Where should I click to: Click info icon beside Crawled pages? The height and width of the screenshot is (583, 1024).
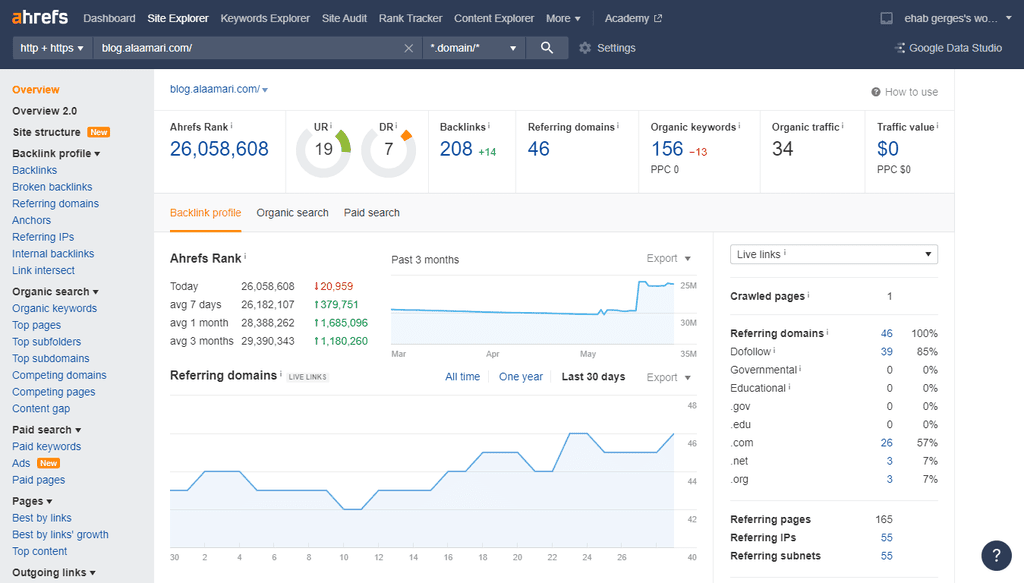click(x=808, y=294)
